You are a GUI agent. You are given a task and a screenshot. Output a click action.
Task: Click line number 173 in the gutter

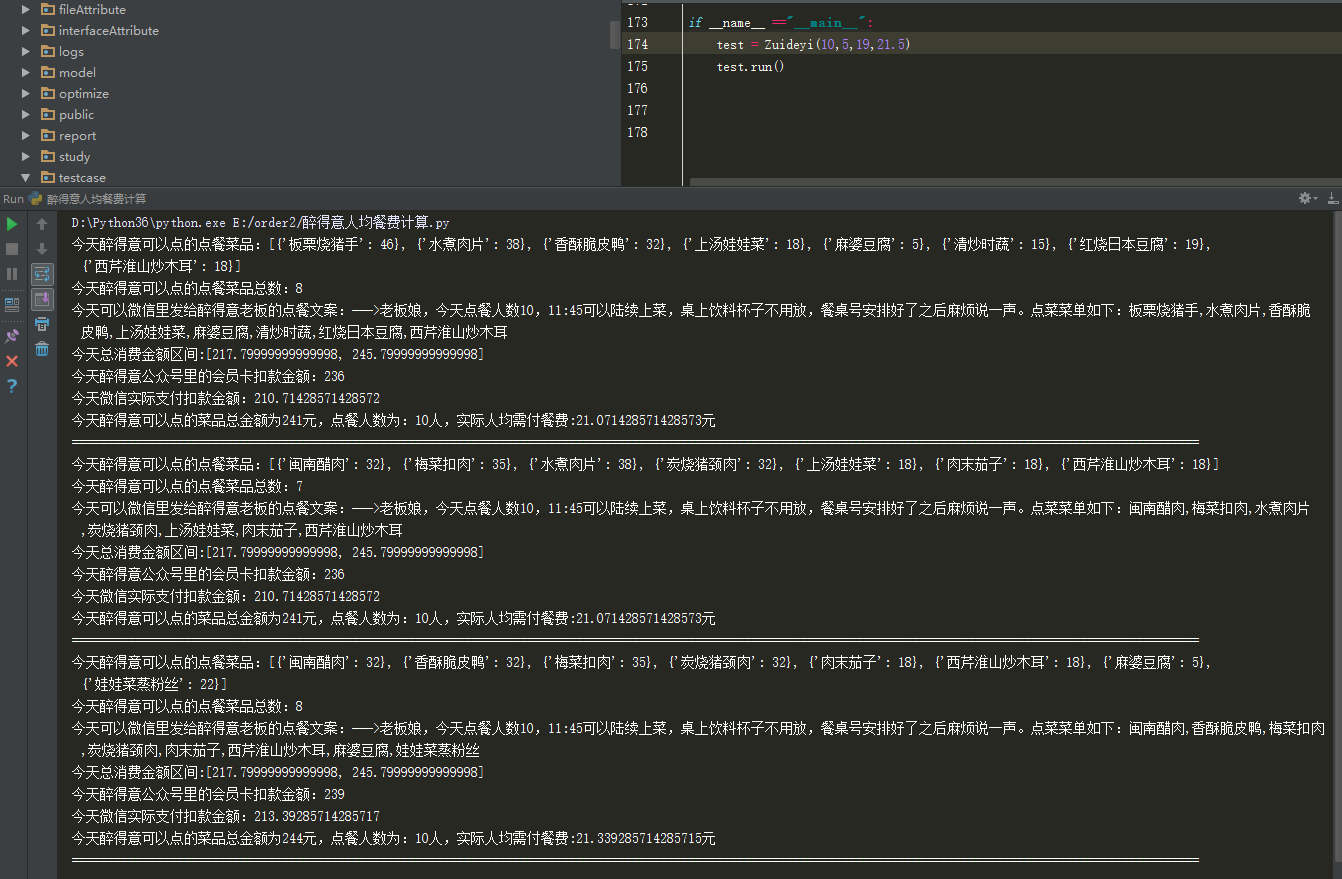[637, 22]
